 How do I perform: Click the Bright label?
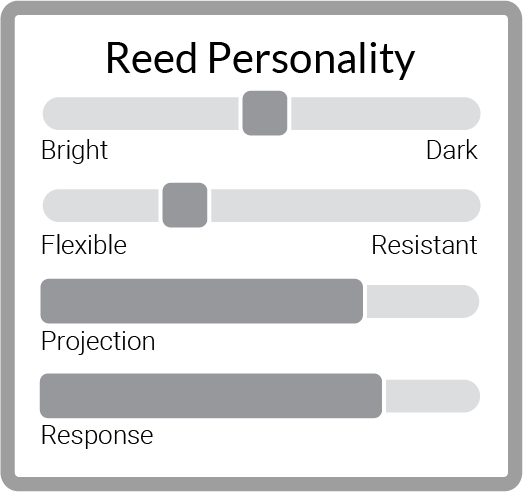click(x=74, y=150)
